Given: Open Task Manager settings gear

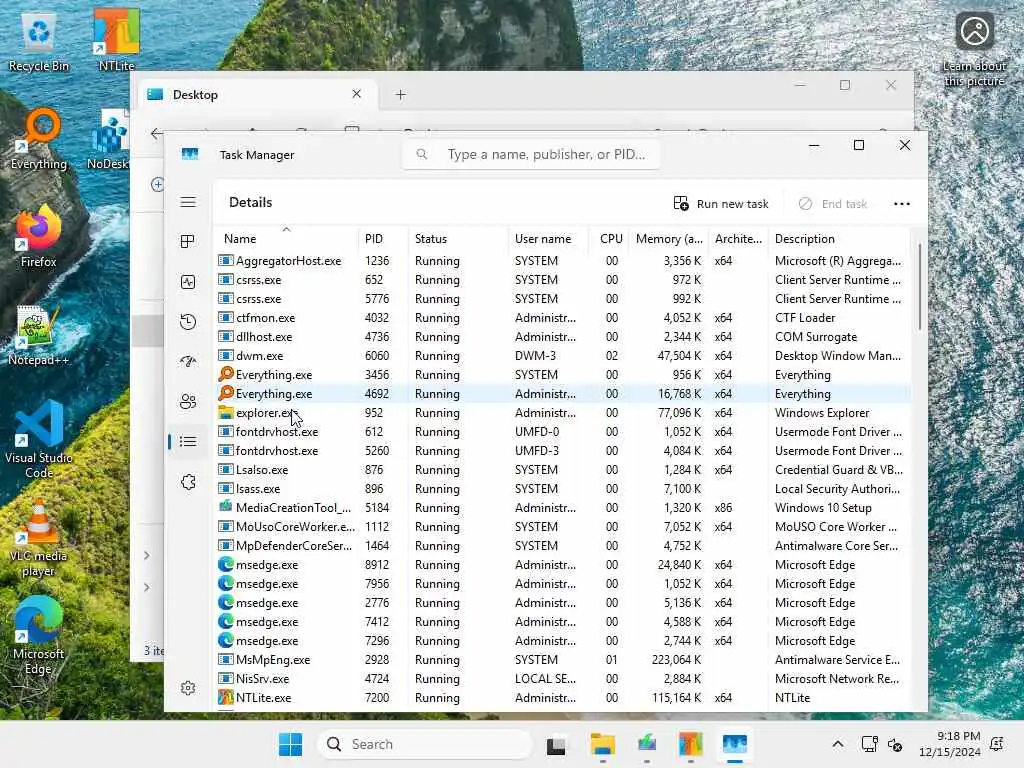Looking at the screenshot, I should (188, 688).
